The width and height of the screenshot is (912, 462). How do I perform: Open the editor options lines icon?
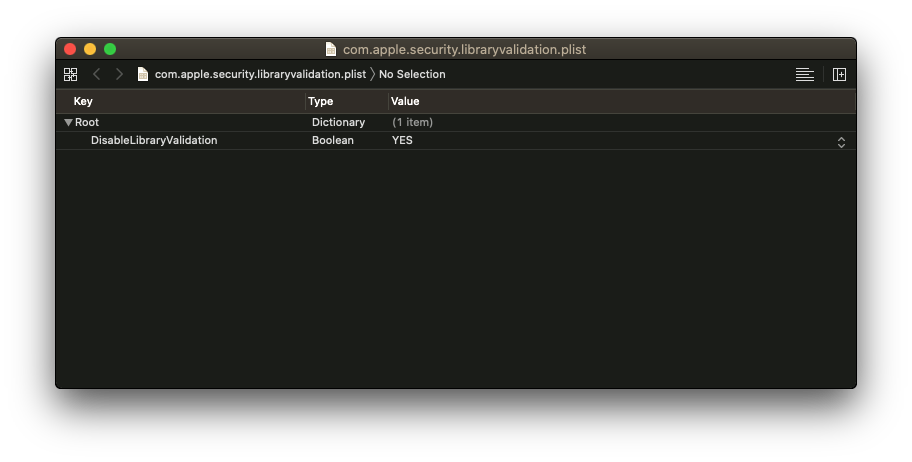804,74
